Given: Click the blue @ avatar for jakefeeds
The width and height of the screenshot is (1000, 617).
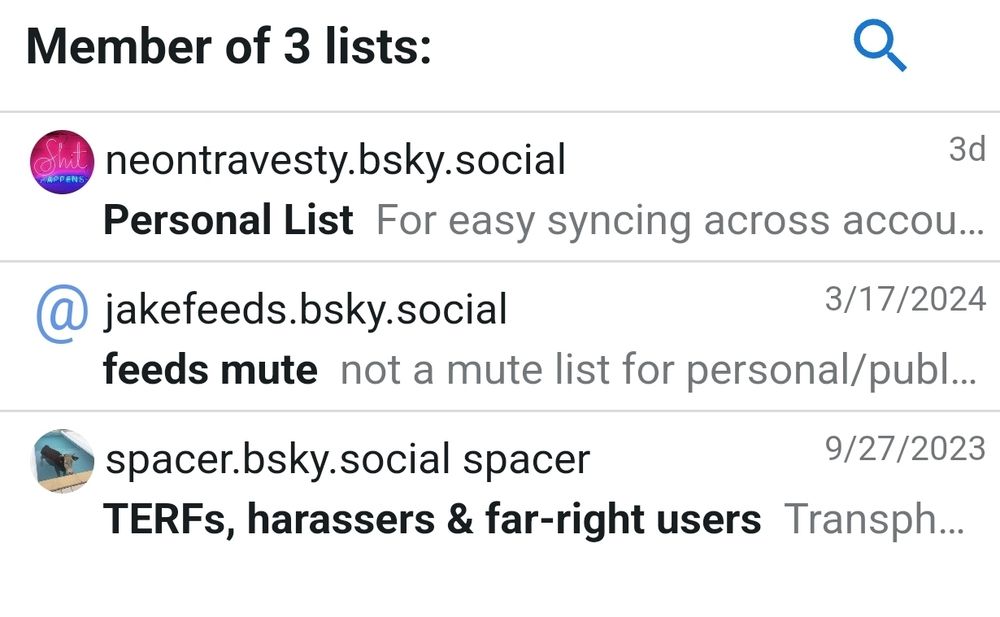Looking at the screenshot, I should pyautogui.click(x=62, y=312).
